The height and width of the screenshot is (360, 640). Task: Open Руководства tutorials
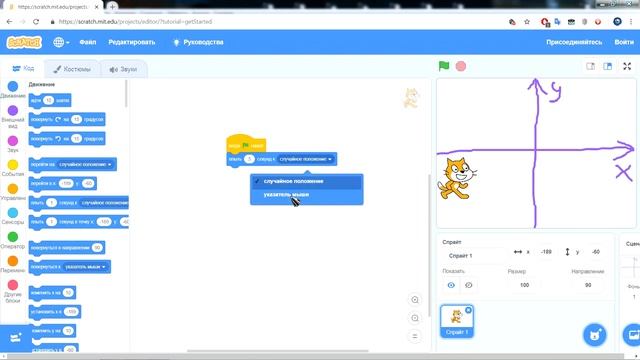point(198,42)
